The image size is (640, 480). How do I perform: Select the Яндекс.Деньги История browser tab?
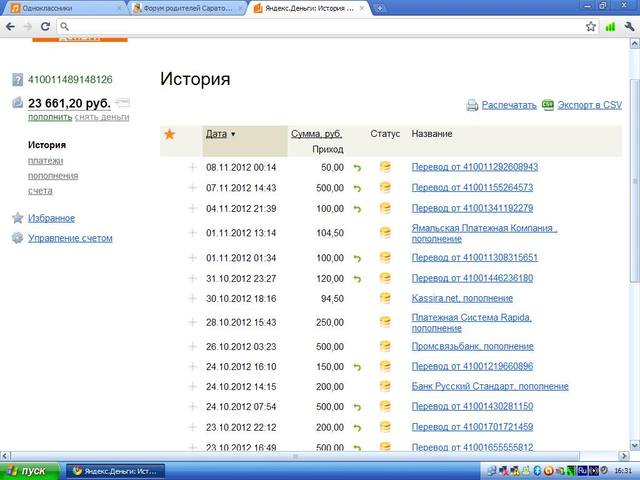[x=309, y=8]
